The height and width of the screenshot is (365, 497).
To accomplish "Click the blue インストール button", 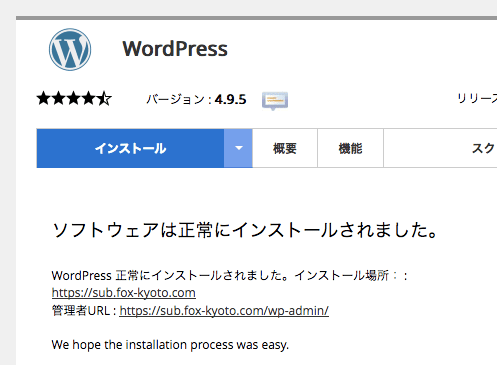I will (130, 148).
